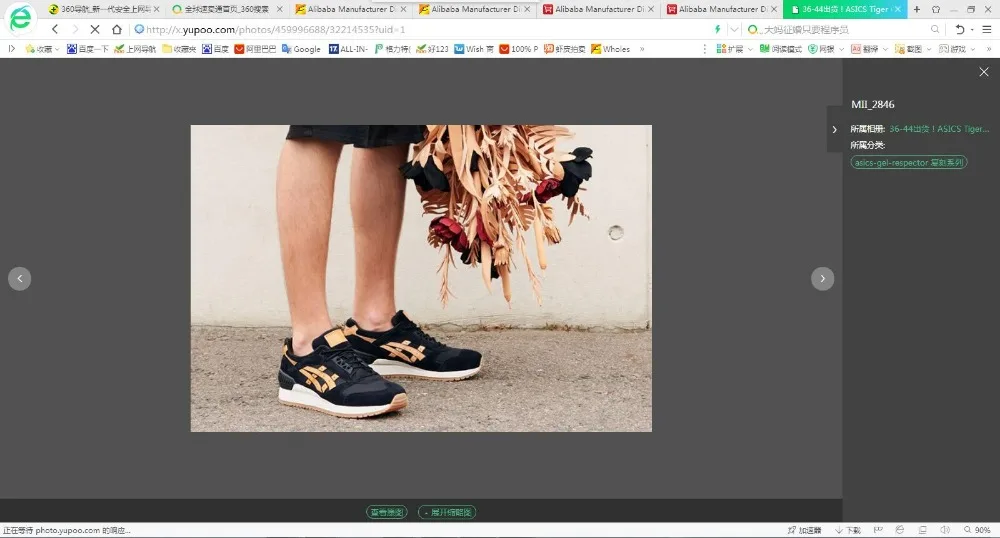Image resolution: width=1000 pixels, height=538 pixels.
Task: Switch to the third Alibaba Manufacturer tab
Action: (x=596, y=10)
